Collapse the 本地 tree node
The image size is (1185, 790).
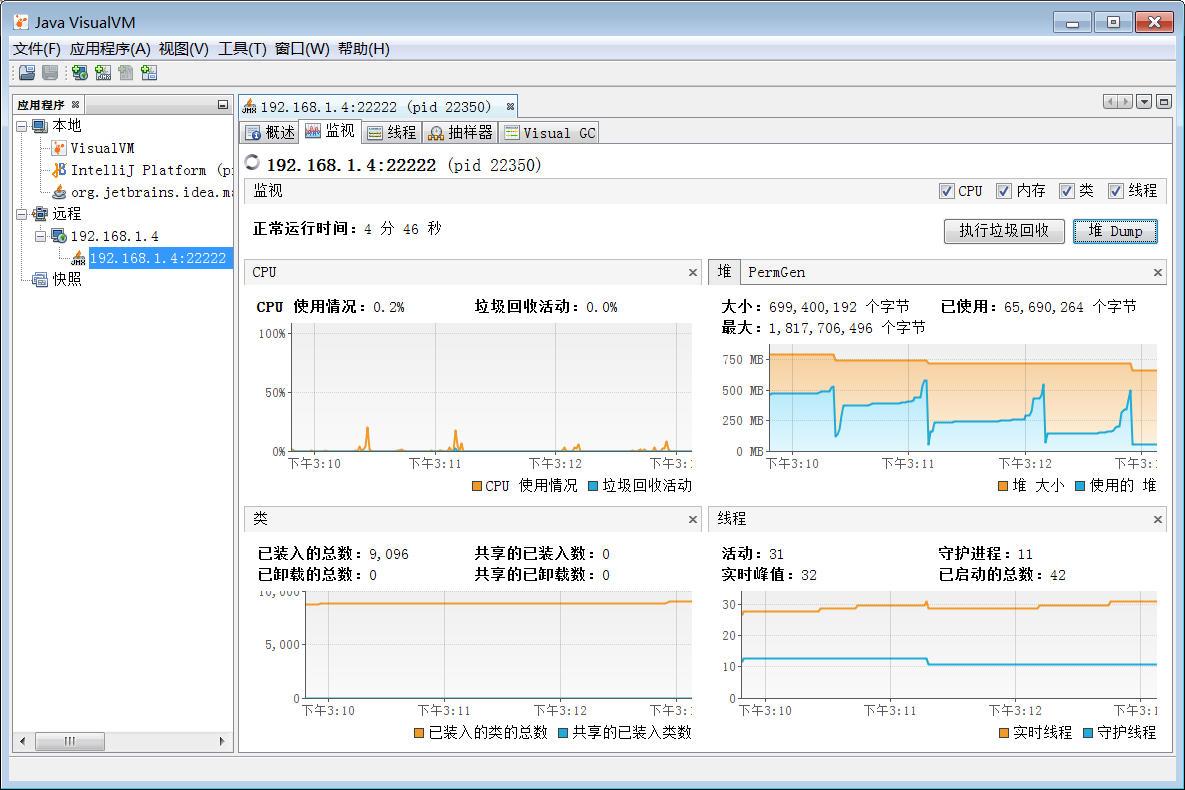[22, 126]
